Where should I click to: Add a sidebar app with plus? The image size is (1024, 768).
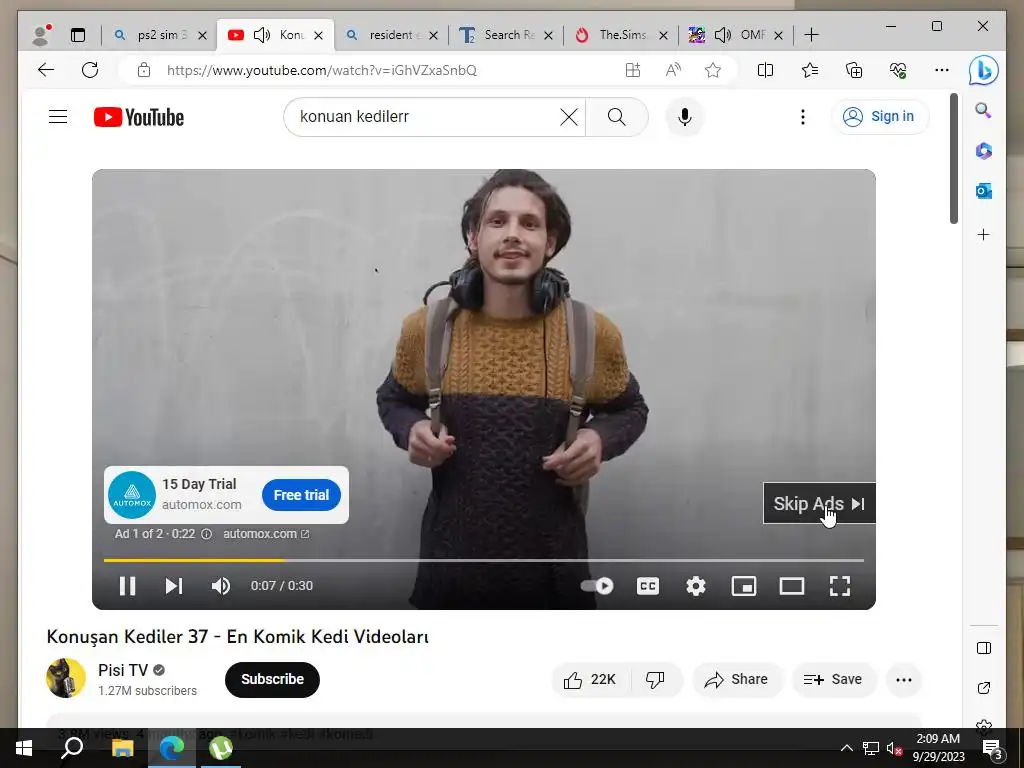(x=984, y=234)
